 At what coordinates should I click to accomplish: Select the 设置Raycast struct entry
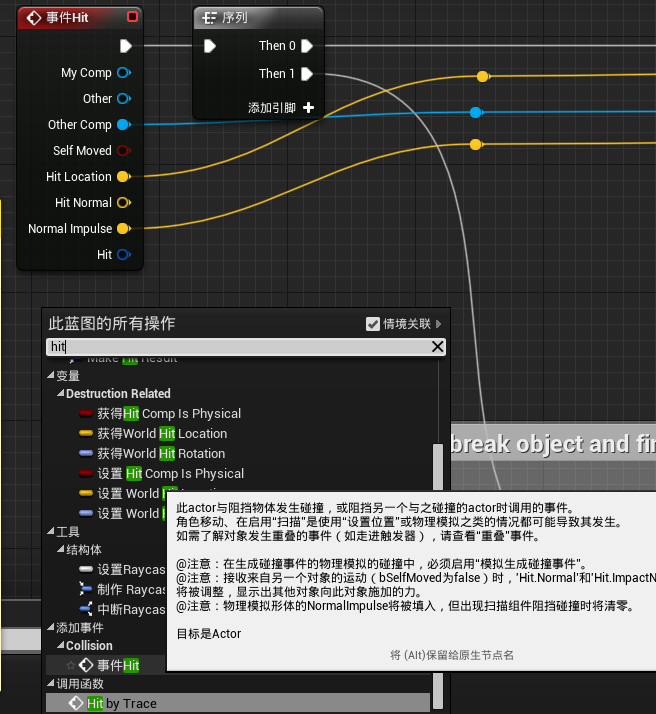pyautogui.click(x=122, y=570)
